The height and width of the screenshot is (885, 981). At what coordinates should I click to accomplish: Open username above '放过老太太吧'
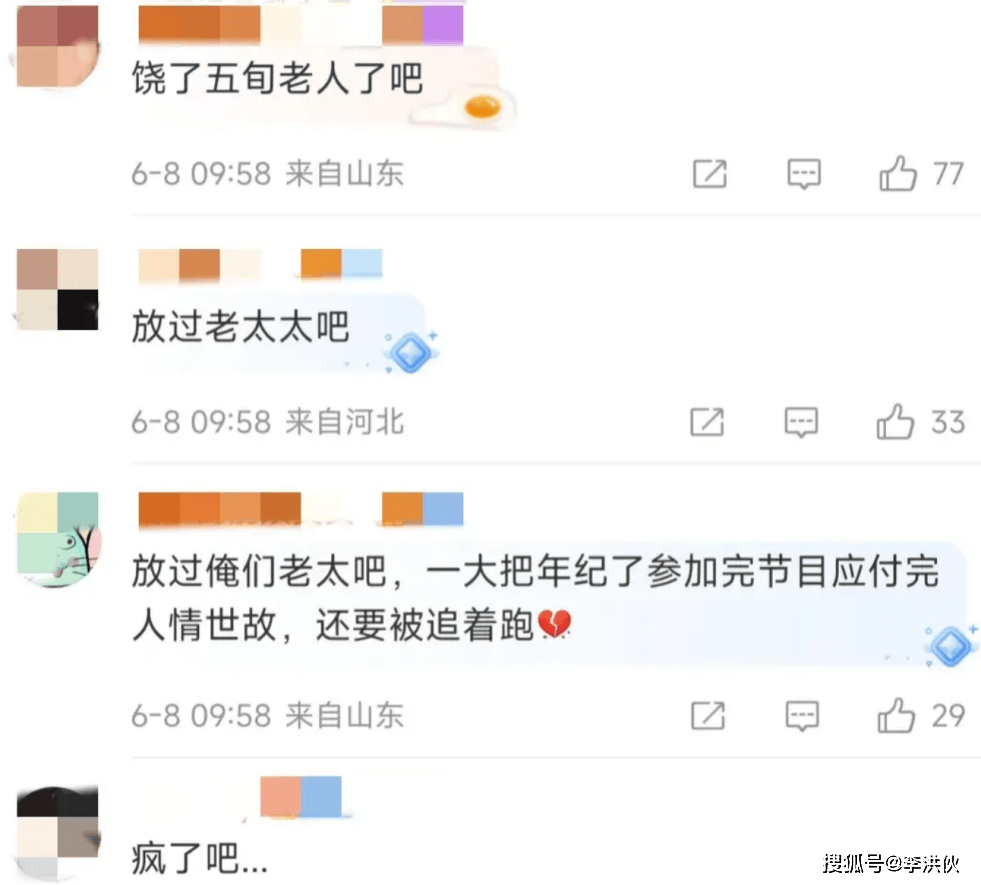[260, 263]
